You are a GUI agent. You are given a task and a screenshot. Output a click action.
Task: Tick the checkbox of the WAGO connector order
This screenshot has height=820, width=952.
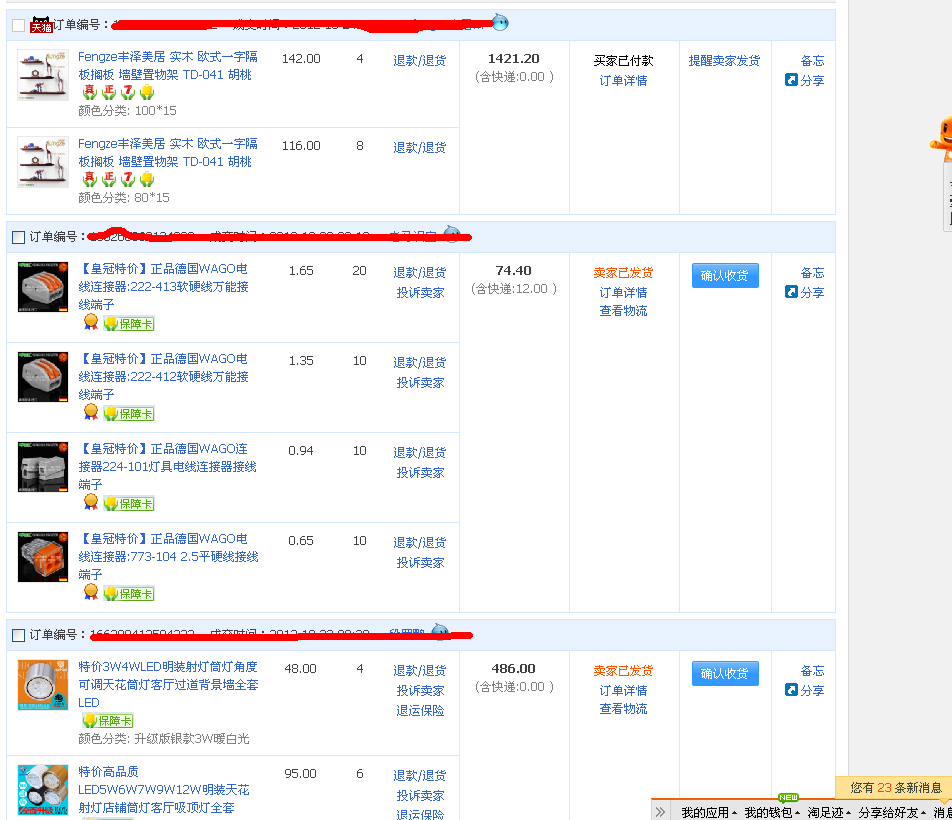19,237
